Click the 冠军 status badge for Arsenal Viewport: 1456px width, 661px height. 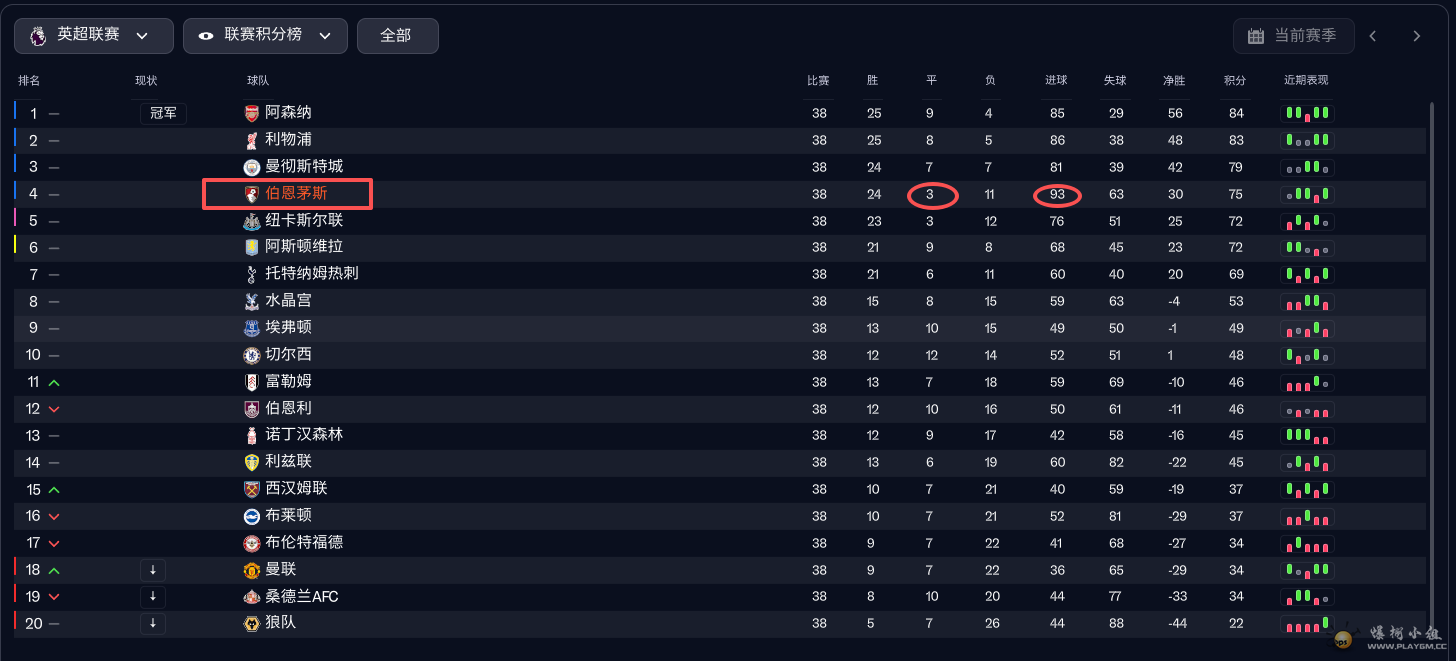(163, 113)
